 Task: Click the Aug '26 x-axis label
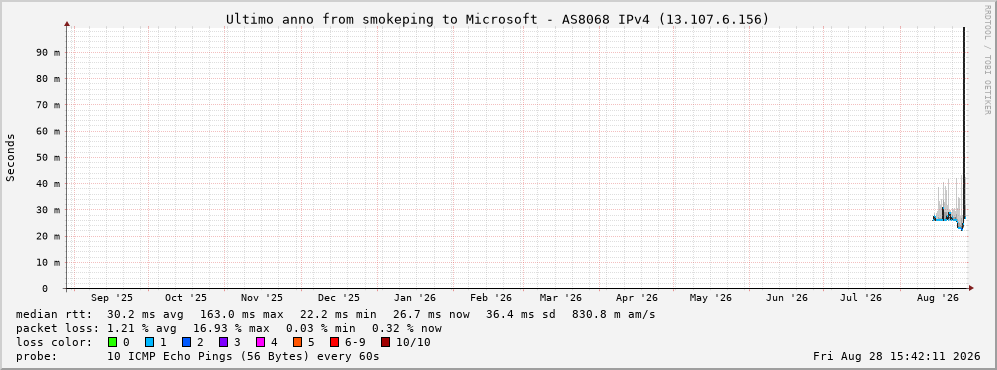(937, 298)
